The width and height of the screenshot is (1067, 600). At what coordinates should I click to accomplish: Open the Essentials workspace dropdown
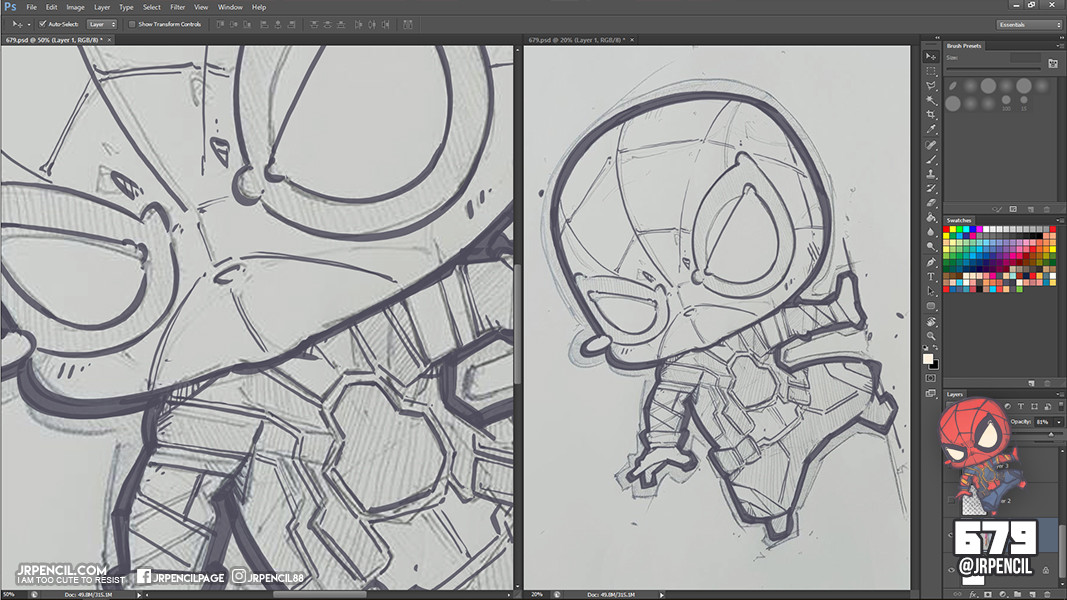pos(1030,24)
